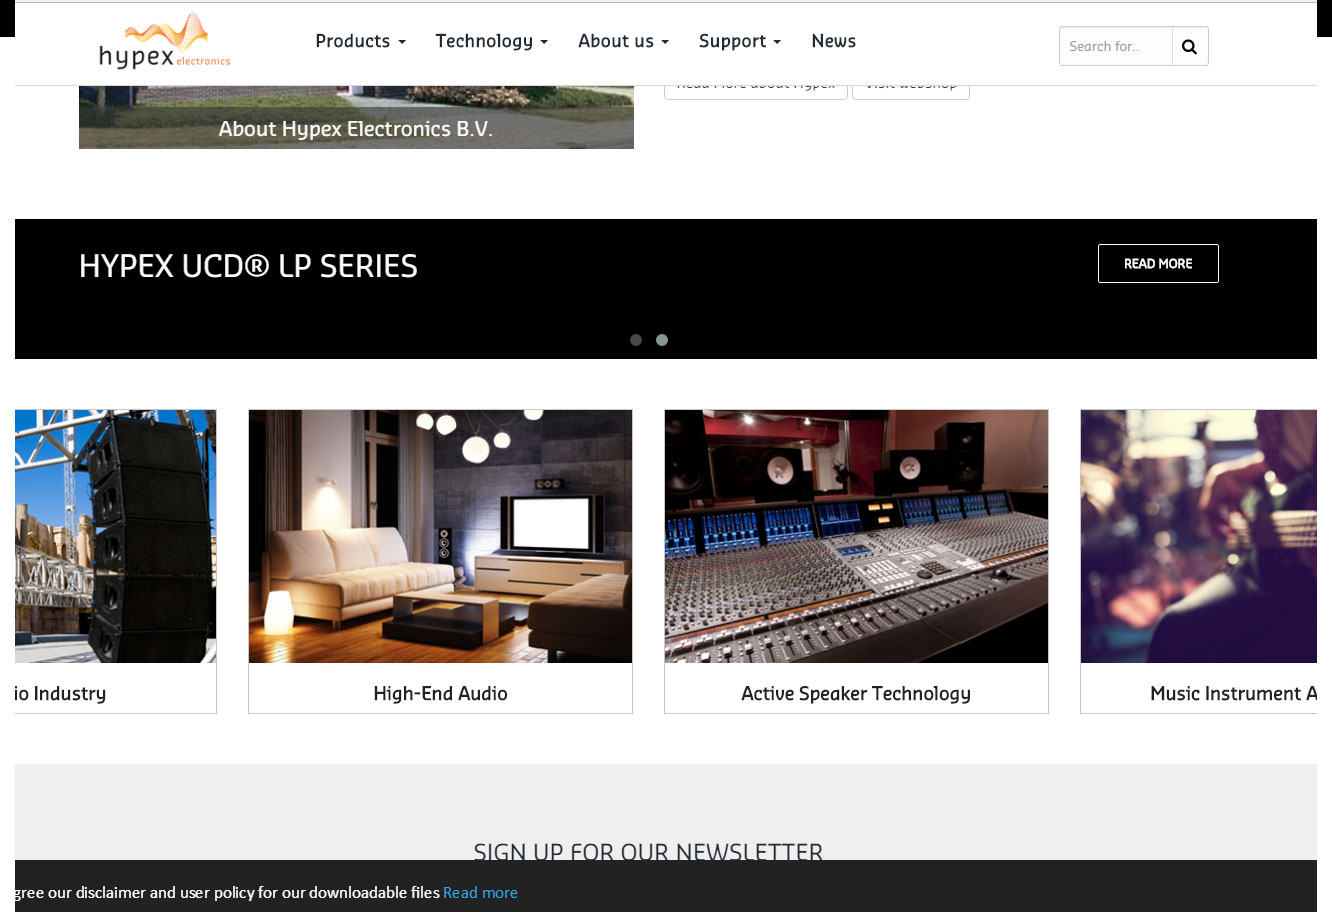
Task: Click the About Hypex Electronics B.V. image
Action: (356, 118)
